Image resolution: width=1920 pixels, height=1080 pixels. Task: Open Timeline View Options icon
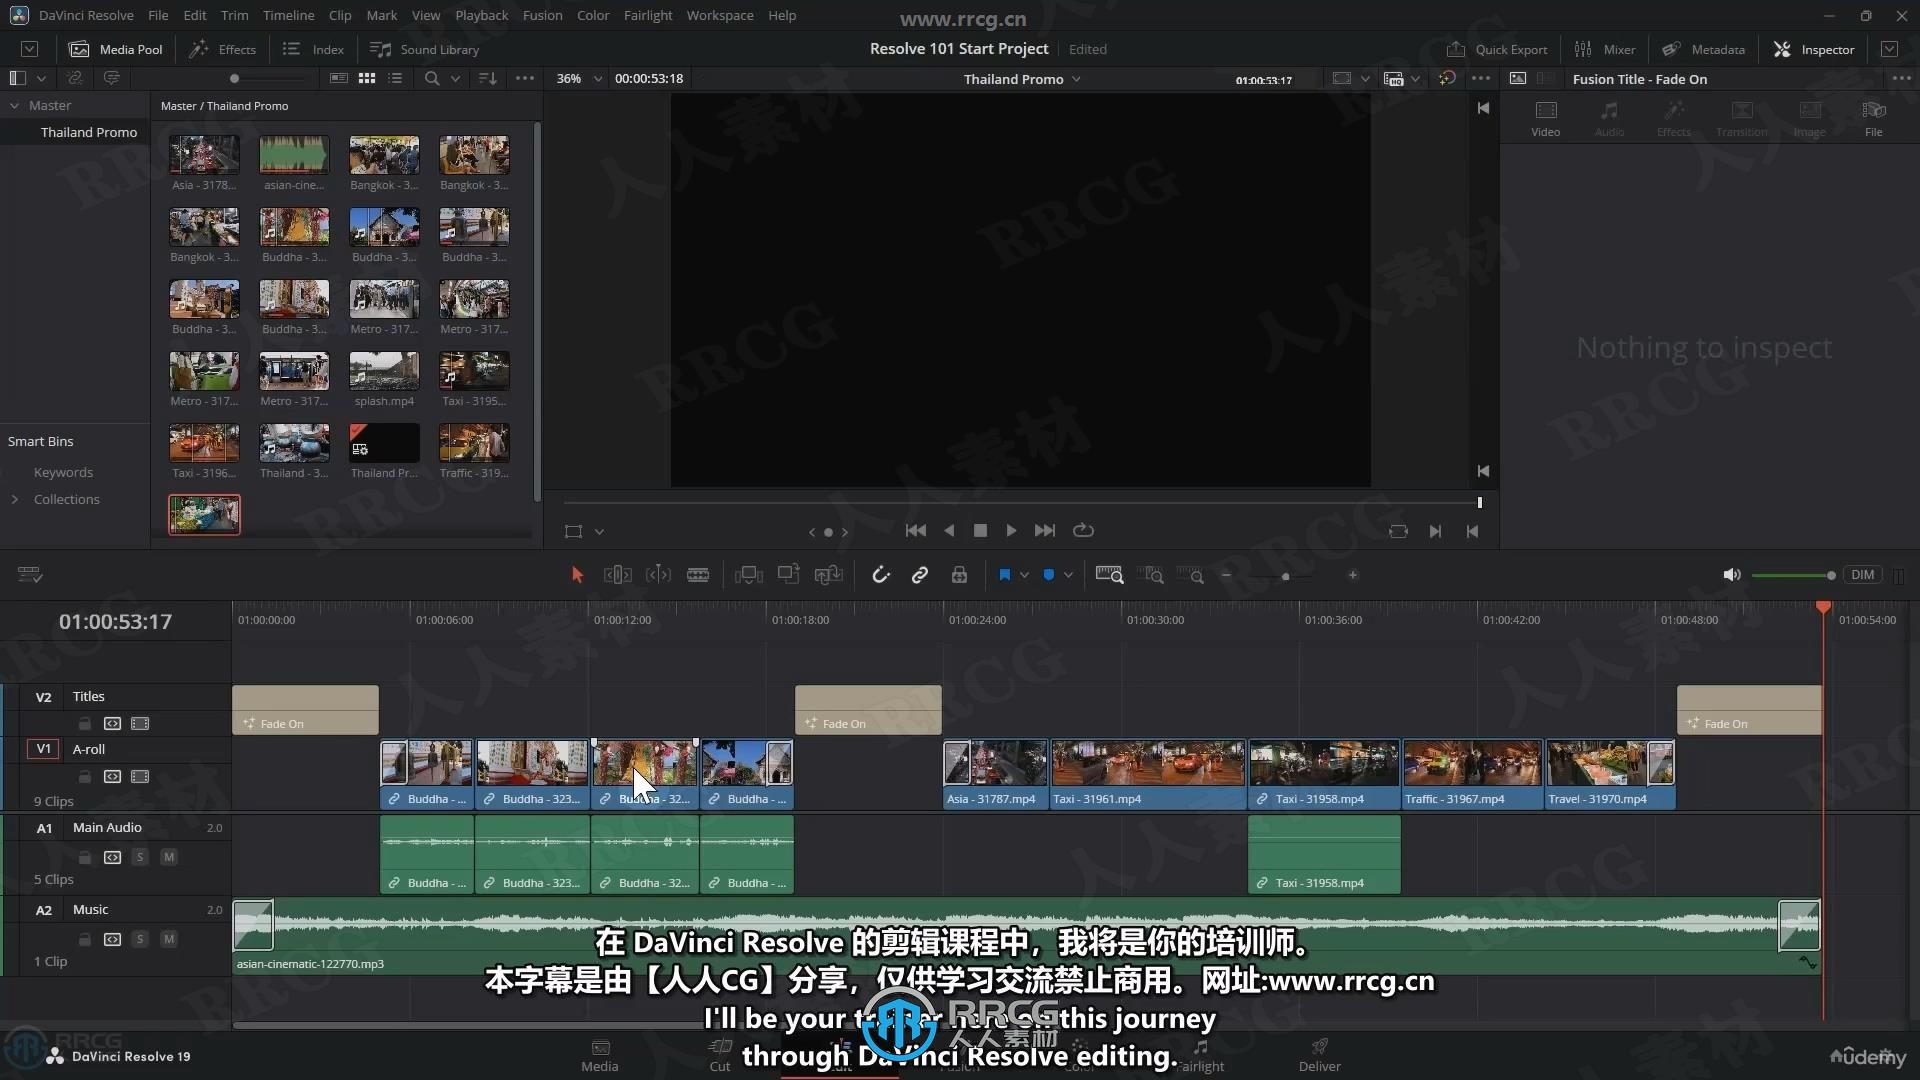(30, 574)
